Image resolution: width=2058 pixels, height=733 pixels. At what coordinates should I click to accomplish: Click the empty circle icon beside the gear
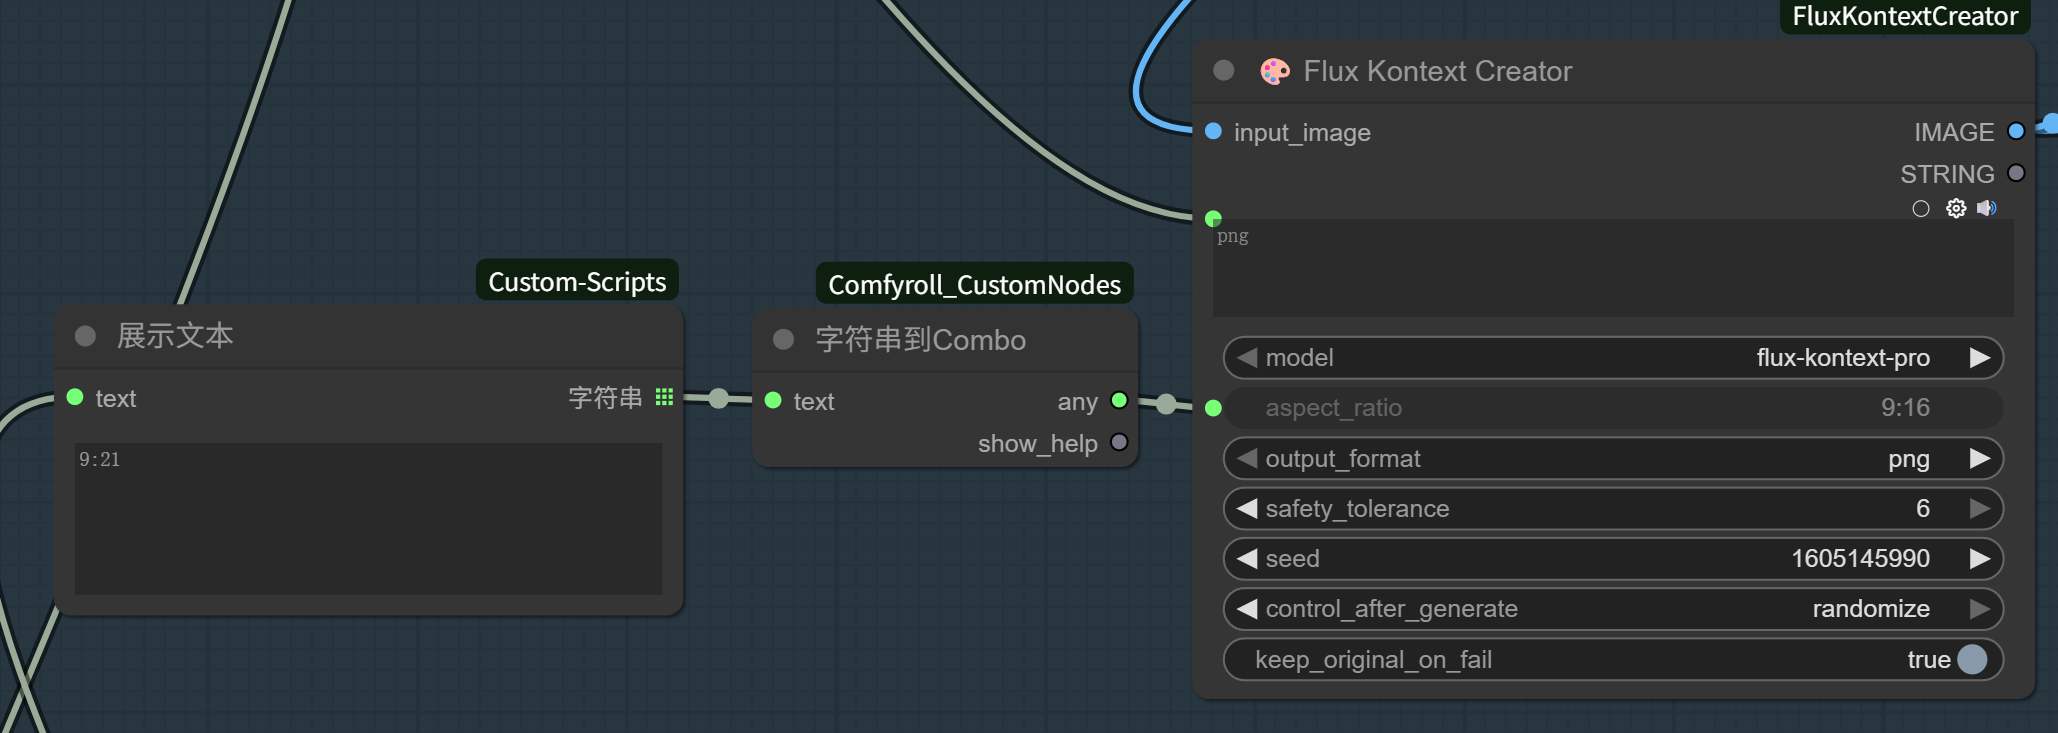point(1920,208)
